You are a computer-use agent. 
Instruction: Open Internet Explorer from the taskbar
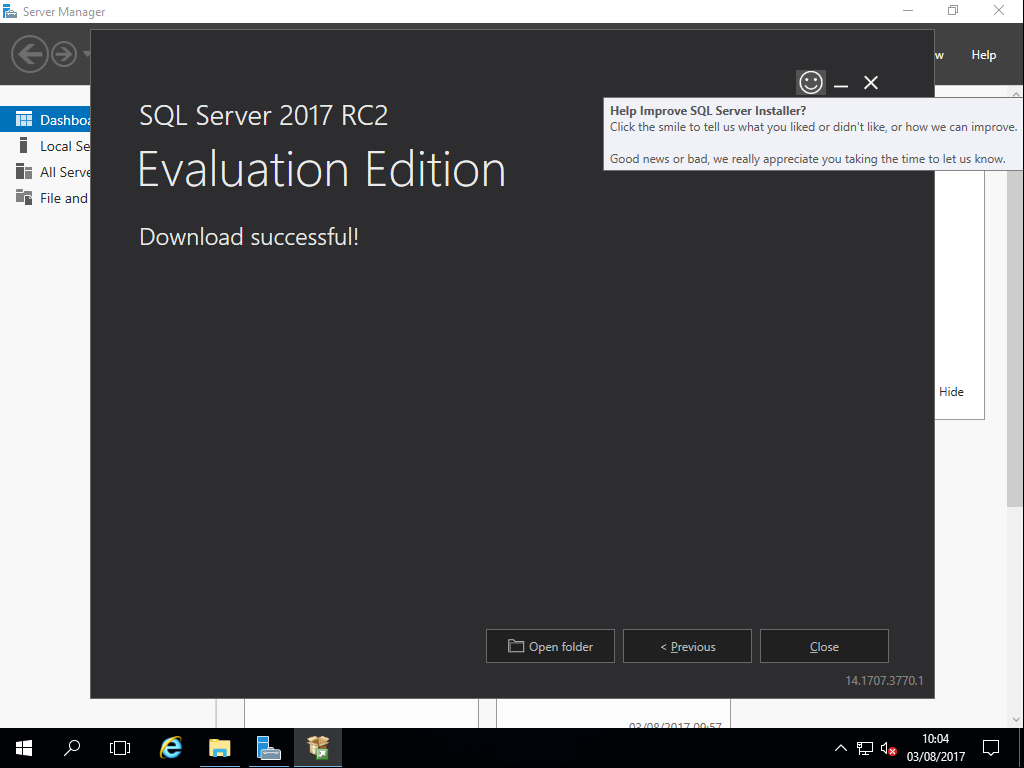pyautogui.click(x=171, y=747)
